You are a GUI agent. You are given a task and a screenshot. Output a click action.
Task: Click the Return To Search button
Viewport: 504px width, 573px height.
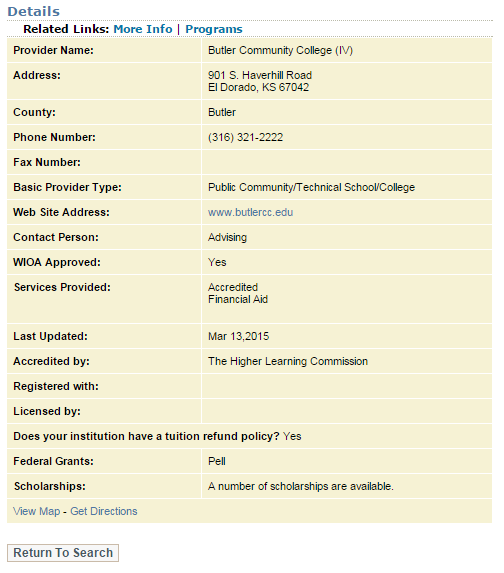(63, 553)
